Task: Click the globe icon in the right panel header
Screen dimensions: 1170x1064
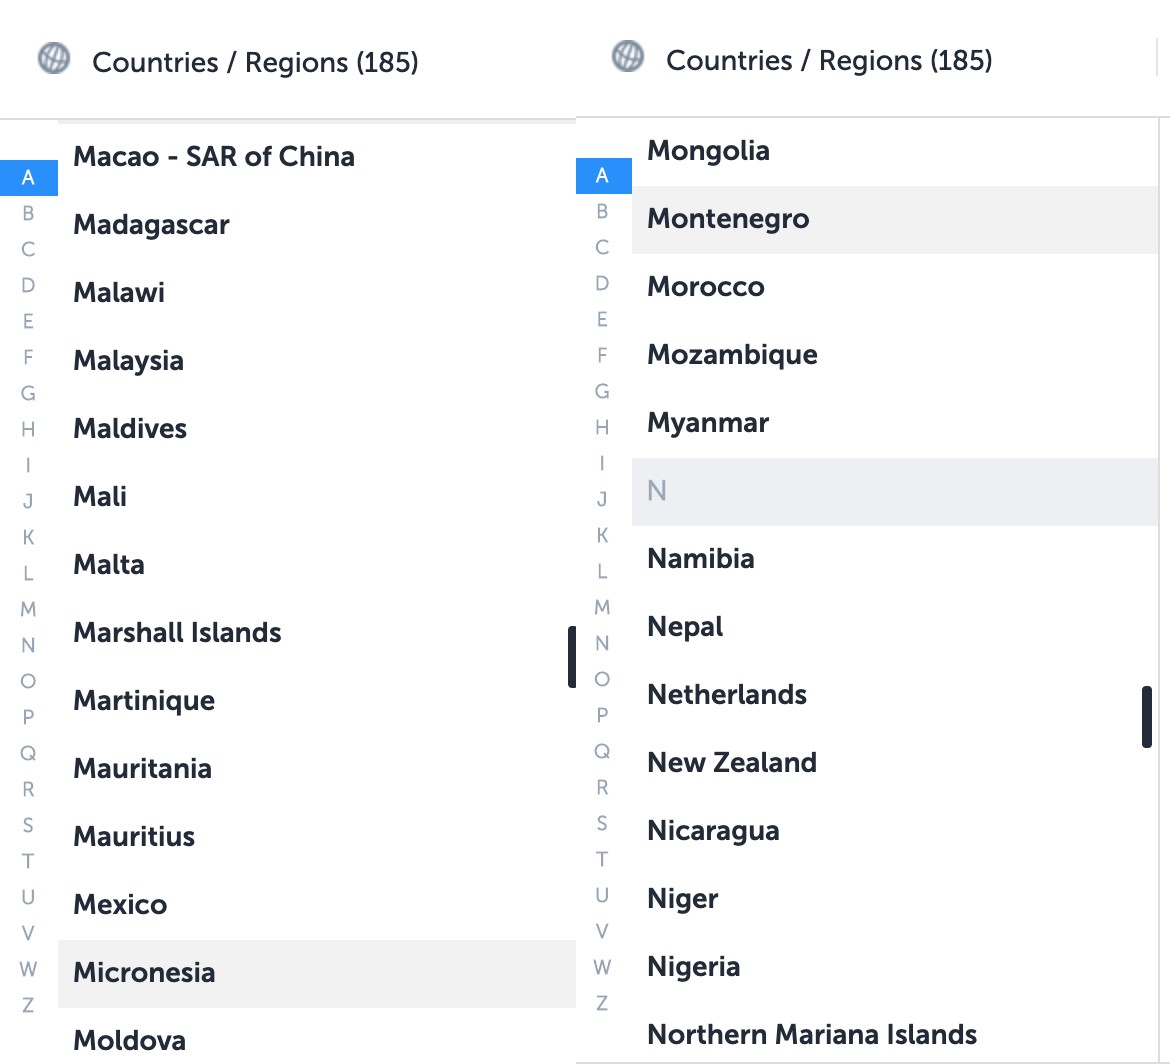Action: pos(627,57)
